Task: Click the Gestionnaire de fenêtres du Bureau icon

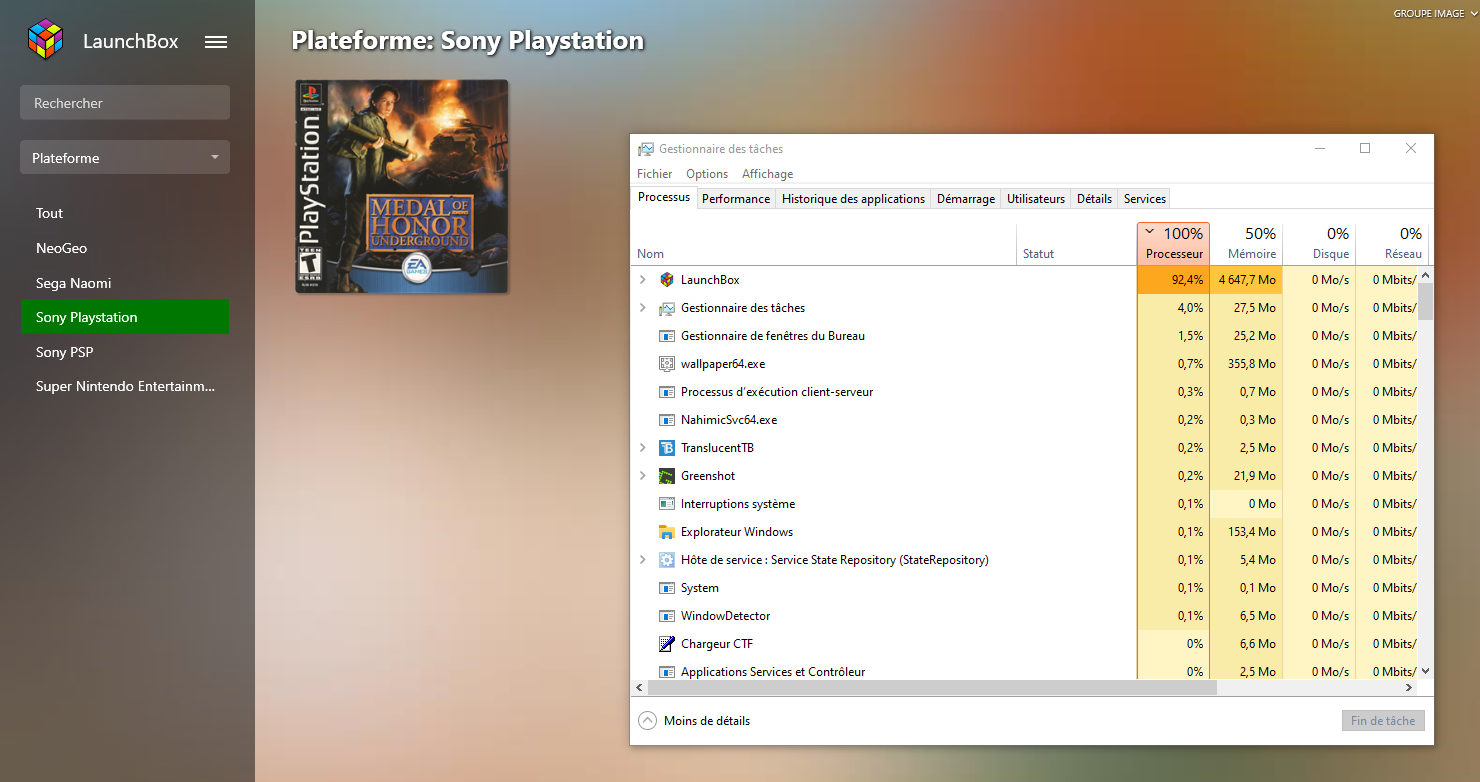Action: click(x=667, y=336)
